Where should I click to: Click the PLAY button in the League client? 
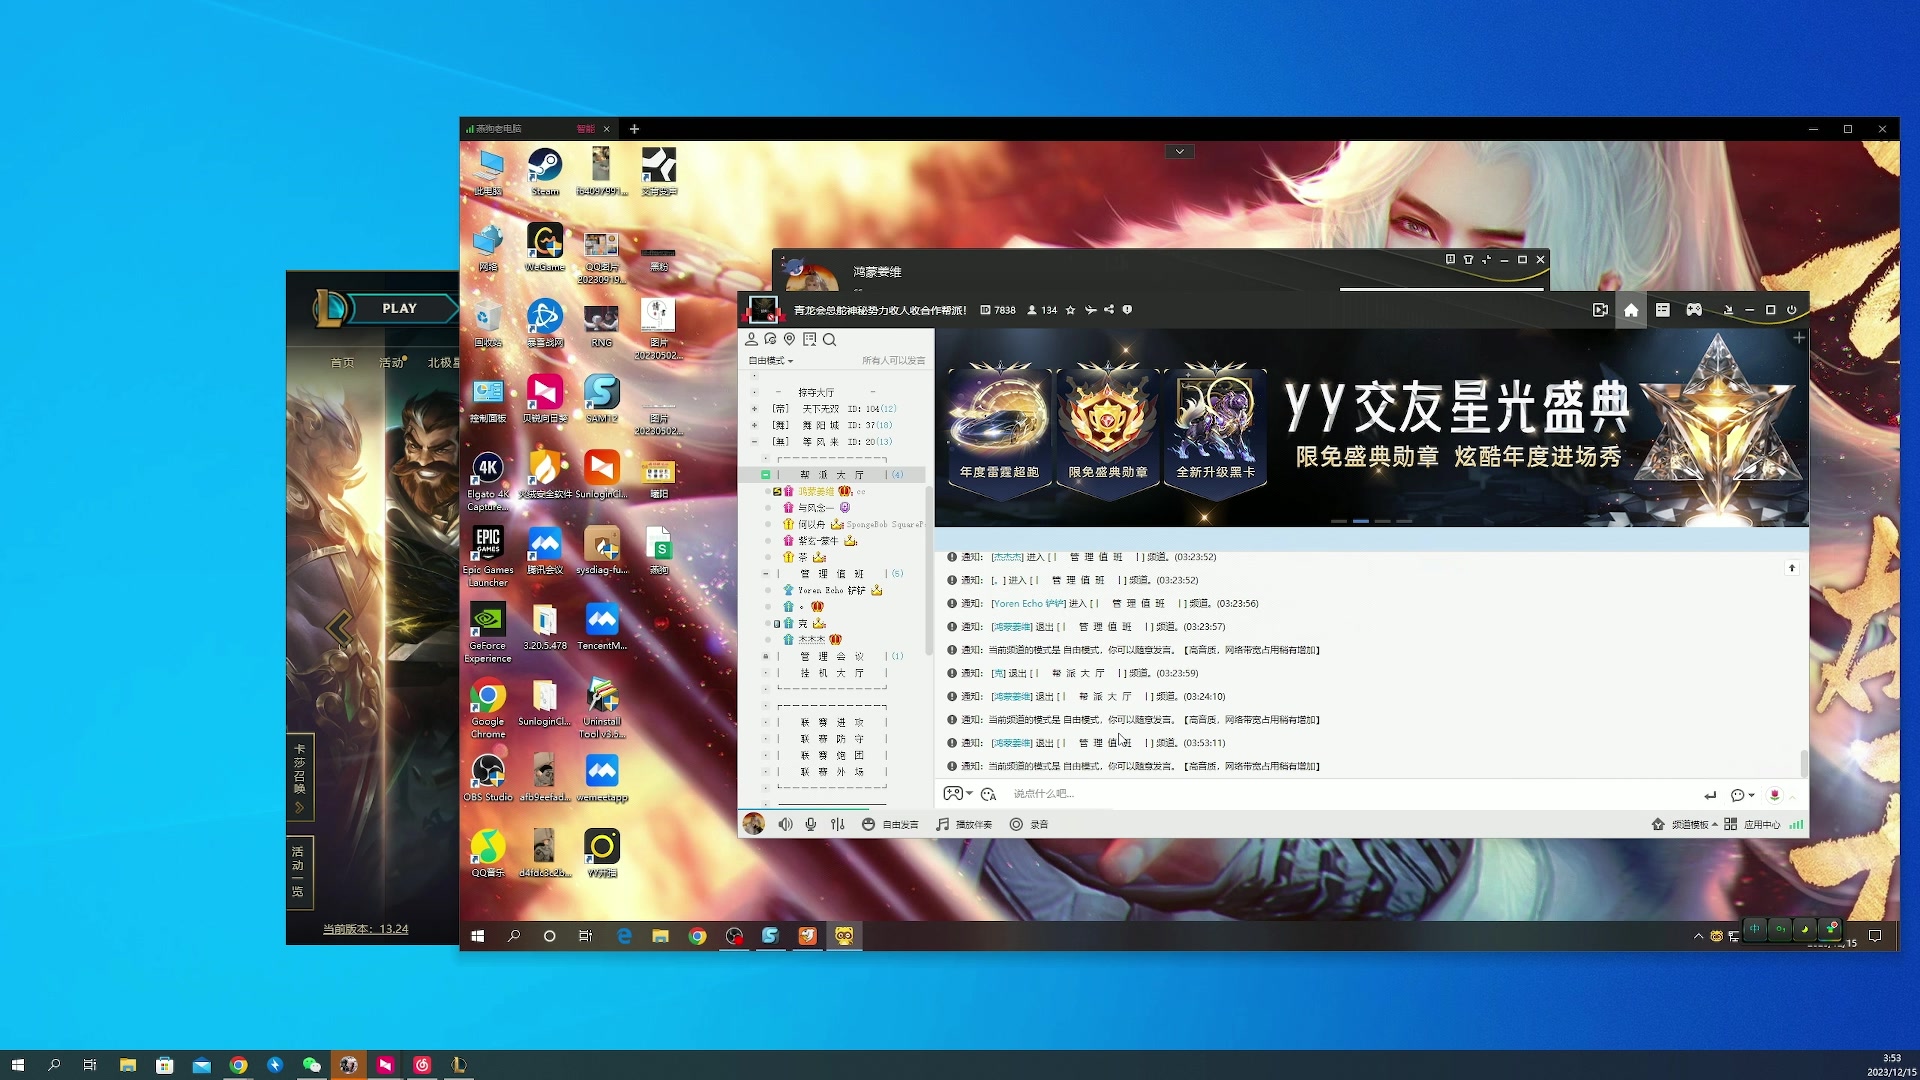[399, 308]
